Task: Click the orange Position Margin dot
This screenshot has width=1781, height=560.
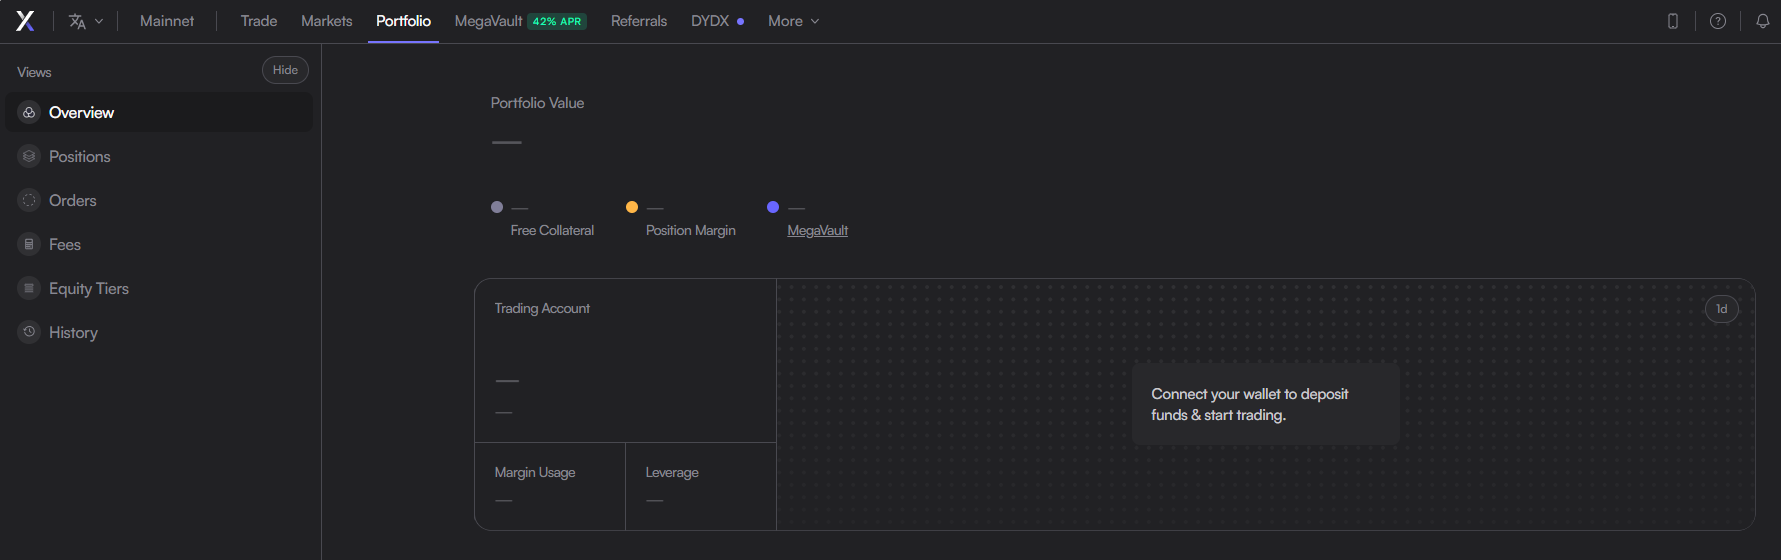Action: [632, 207]
